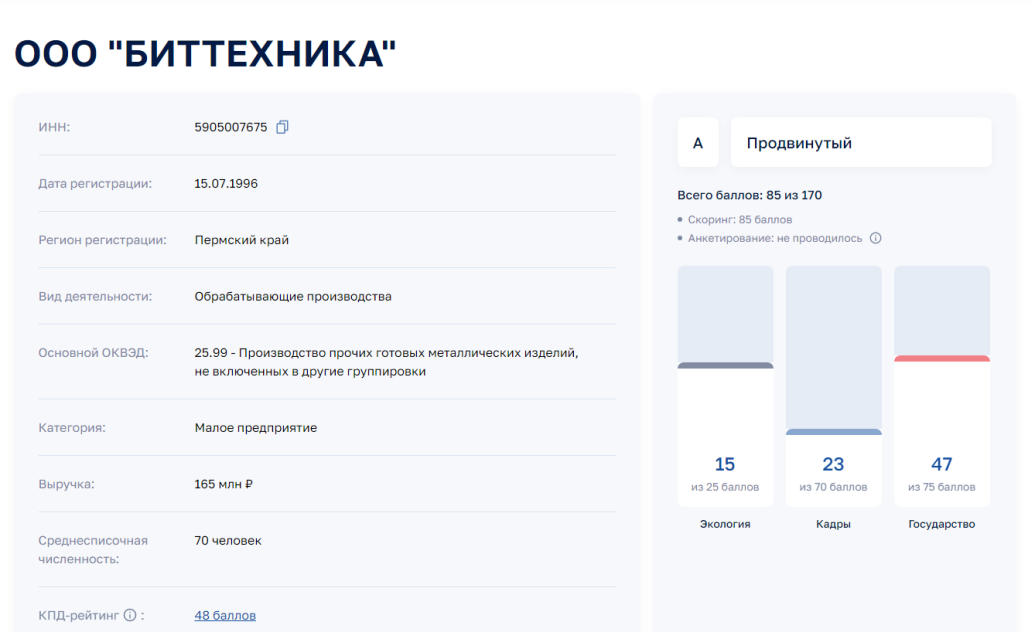Click Вид деятельности: field label

pos(95,297)
